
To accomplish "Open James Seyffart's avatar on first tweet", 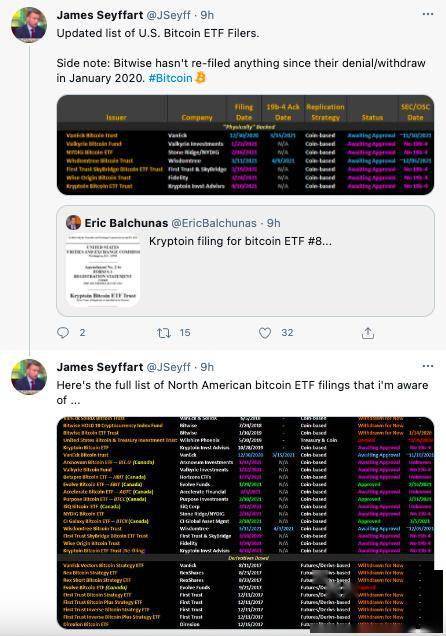I will 29,25.
